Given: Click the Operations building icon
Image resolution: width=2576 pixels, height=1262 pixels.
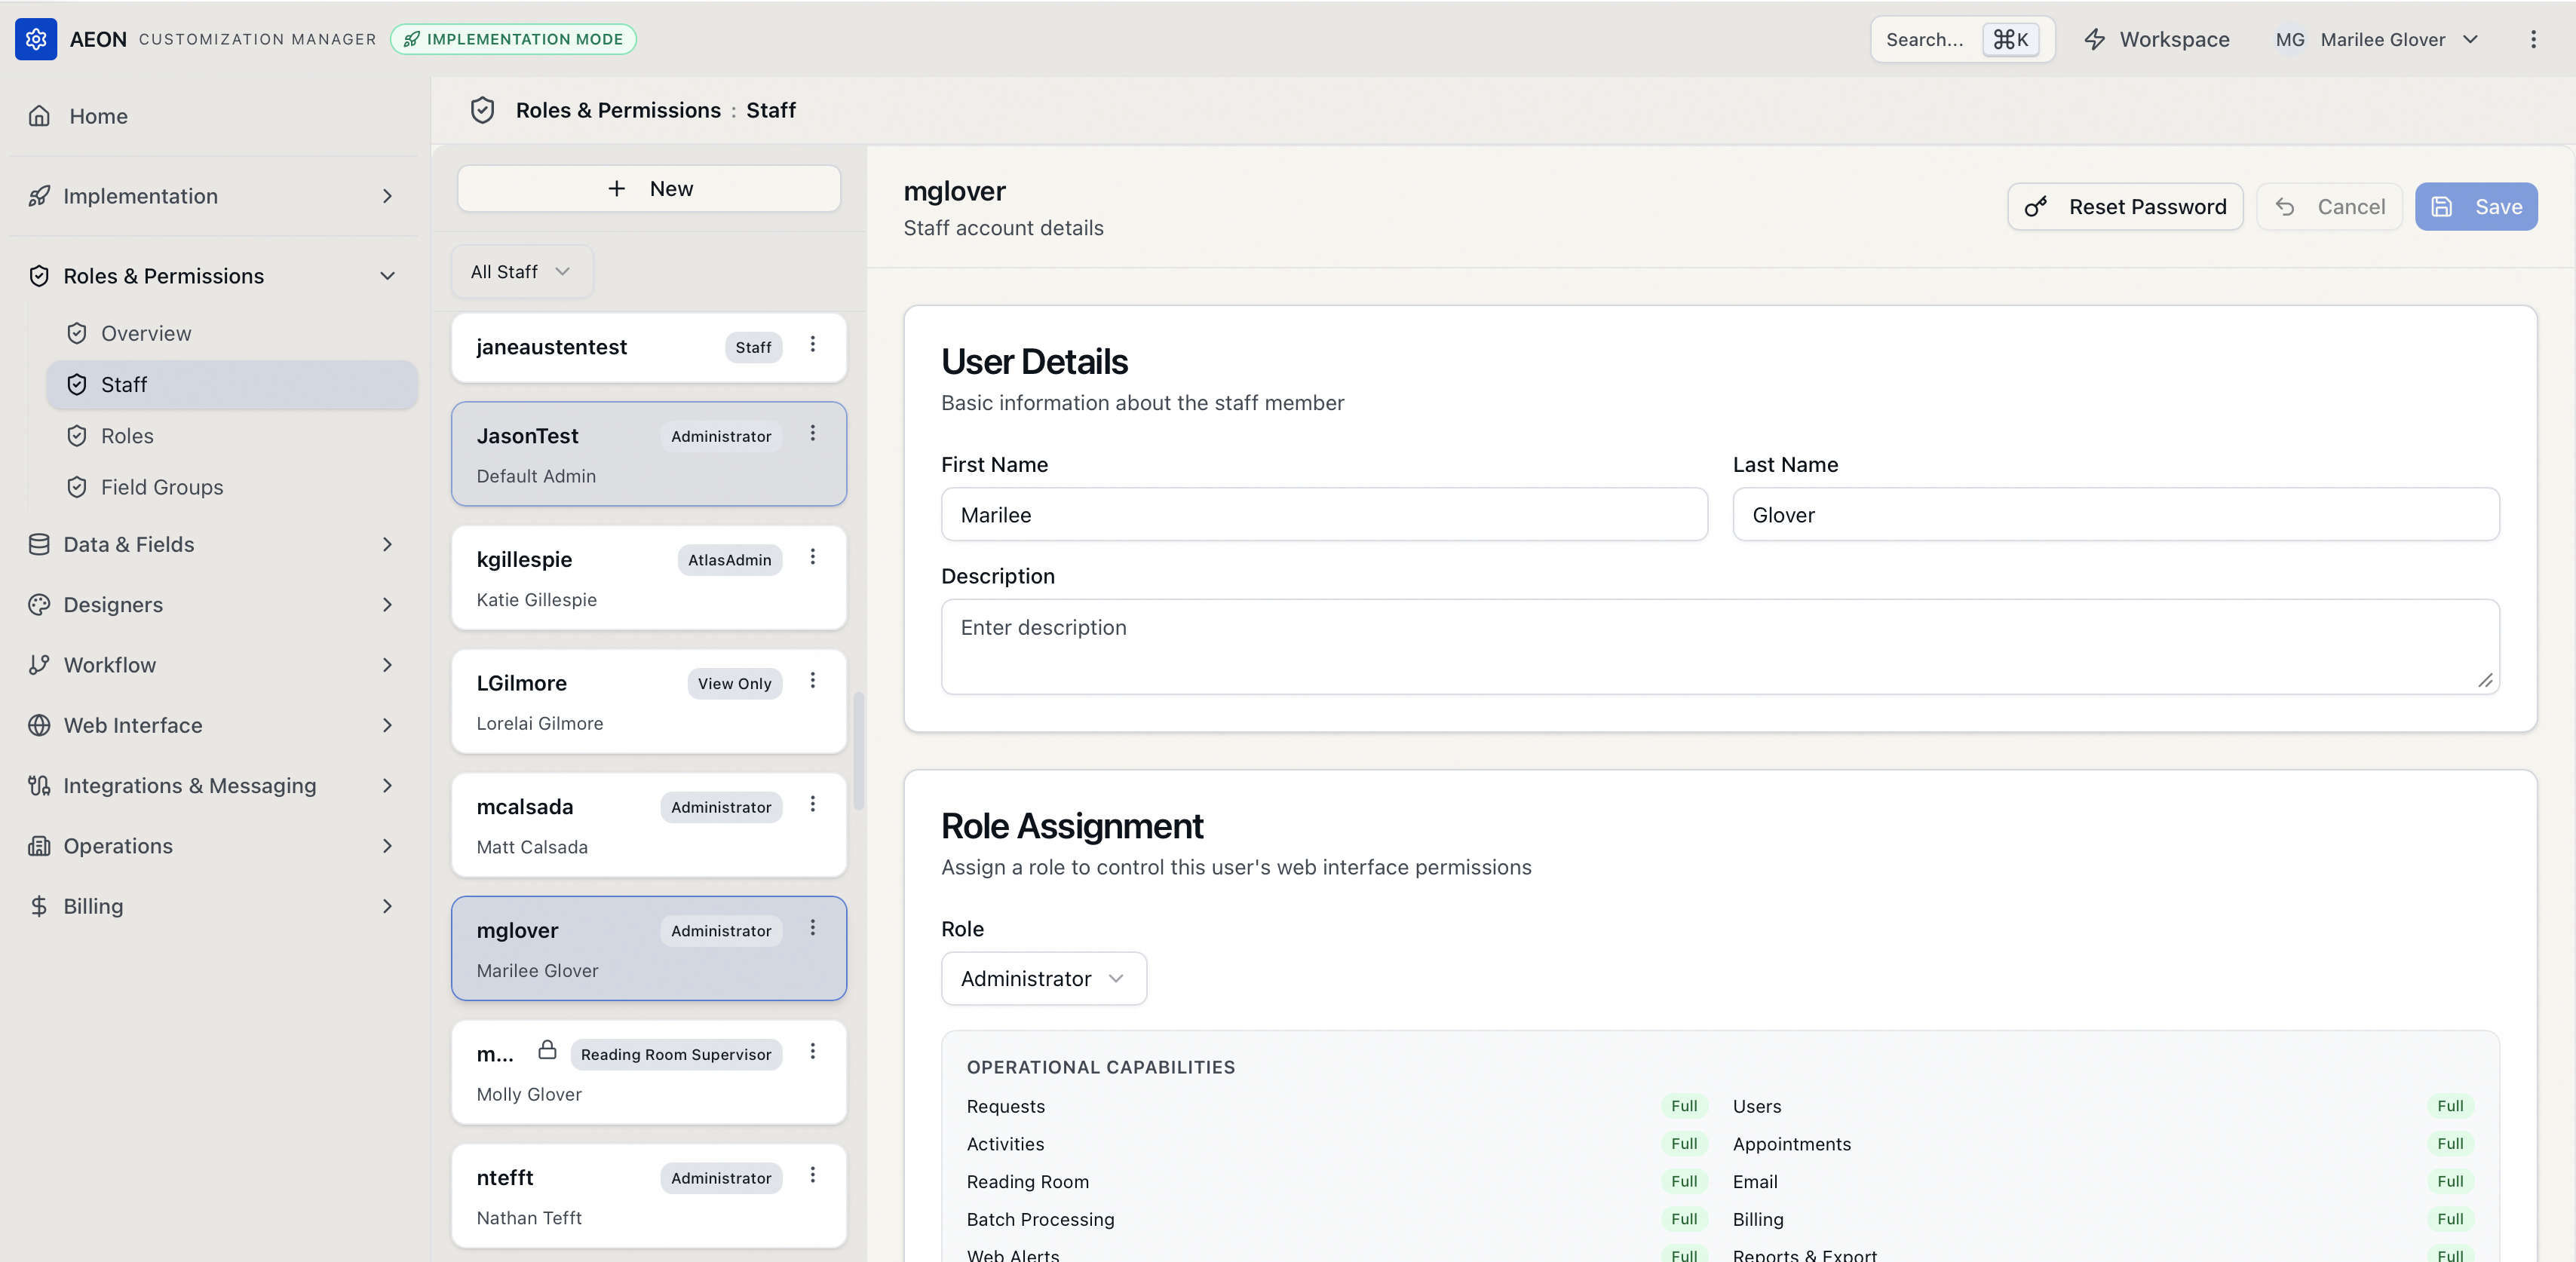Looking at the screenshot, I should (x=39, y=846).
